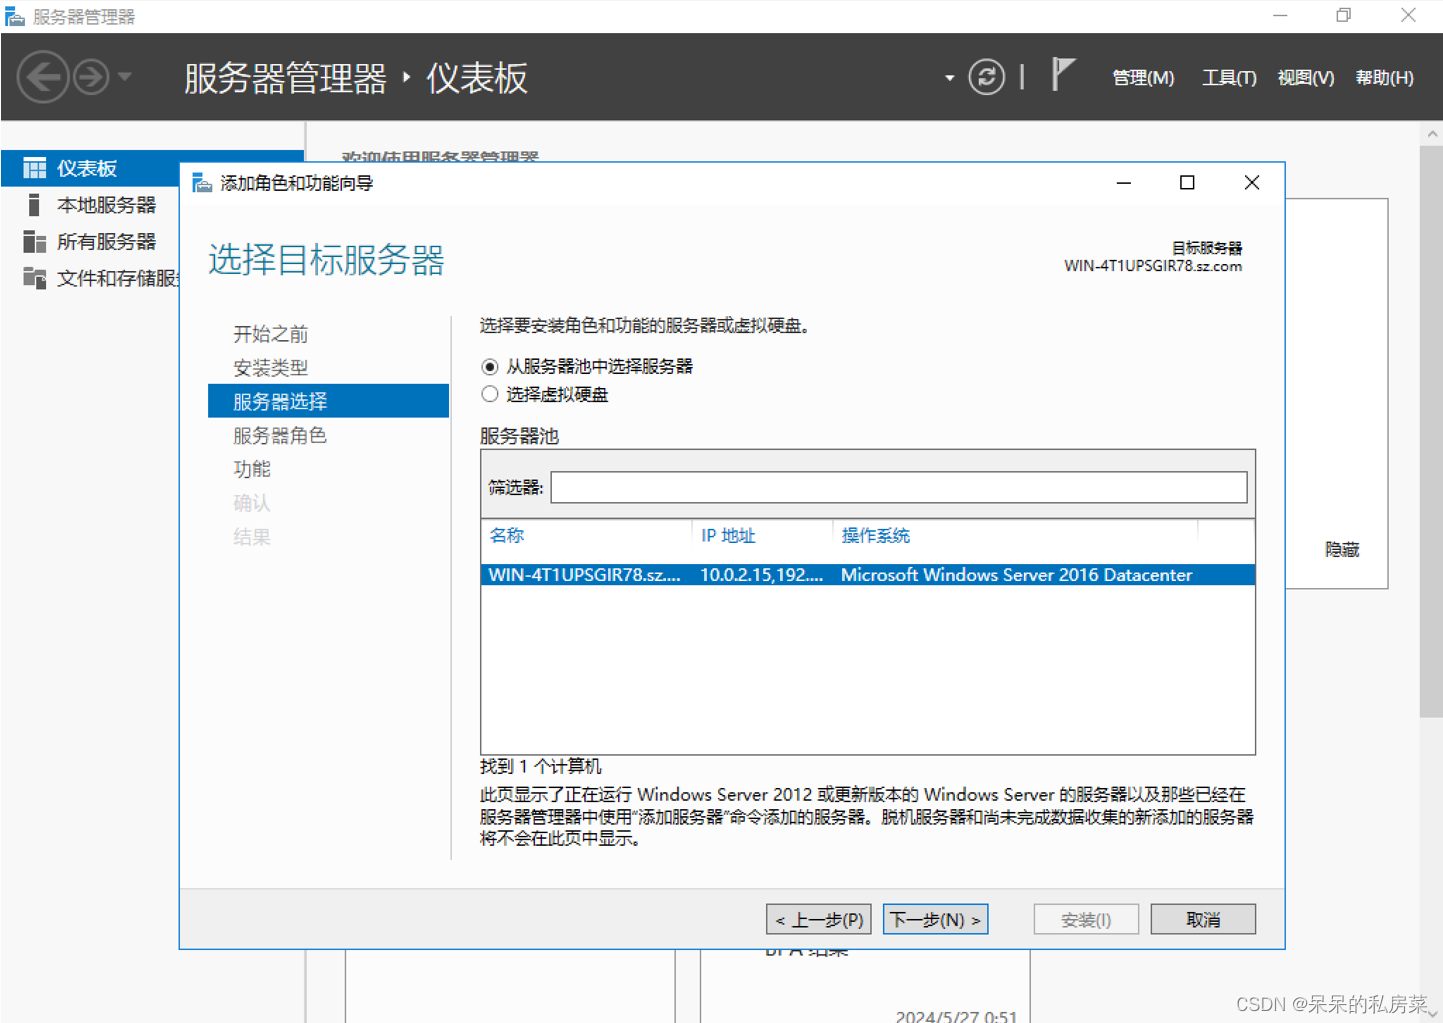This screenshot has height=1023, width=1443.
Task: Click Microsoft Windows Server 2016 Datacenter cell
Action: (1016, 575)
